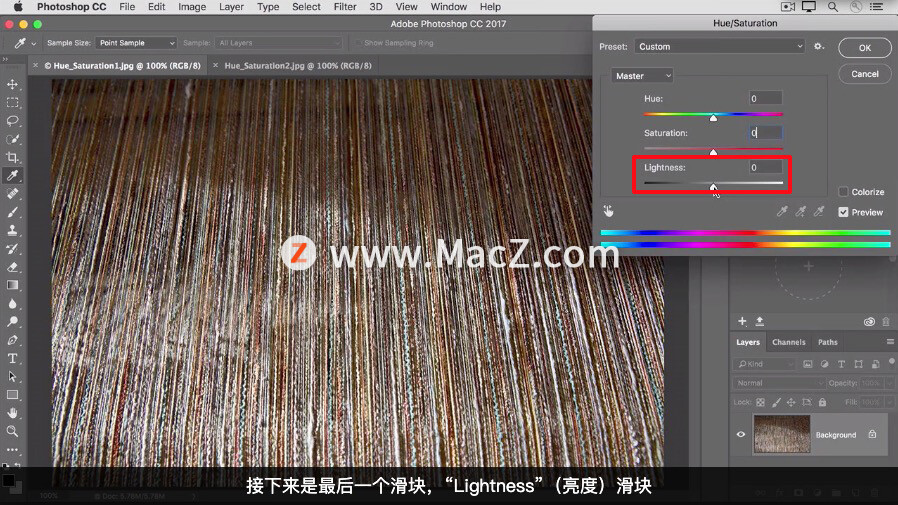The height and width of the screenshot is (505, 898).
Task: Select the Eraser tool
Action: [x=12, y=267]
